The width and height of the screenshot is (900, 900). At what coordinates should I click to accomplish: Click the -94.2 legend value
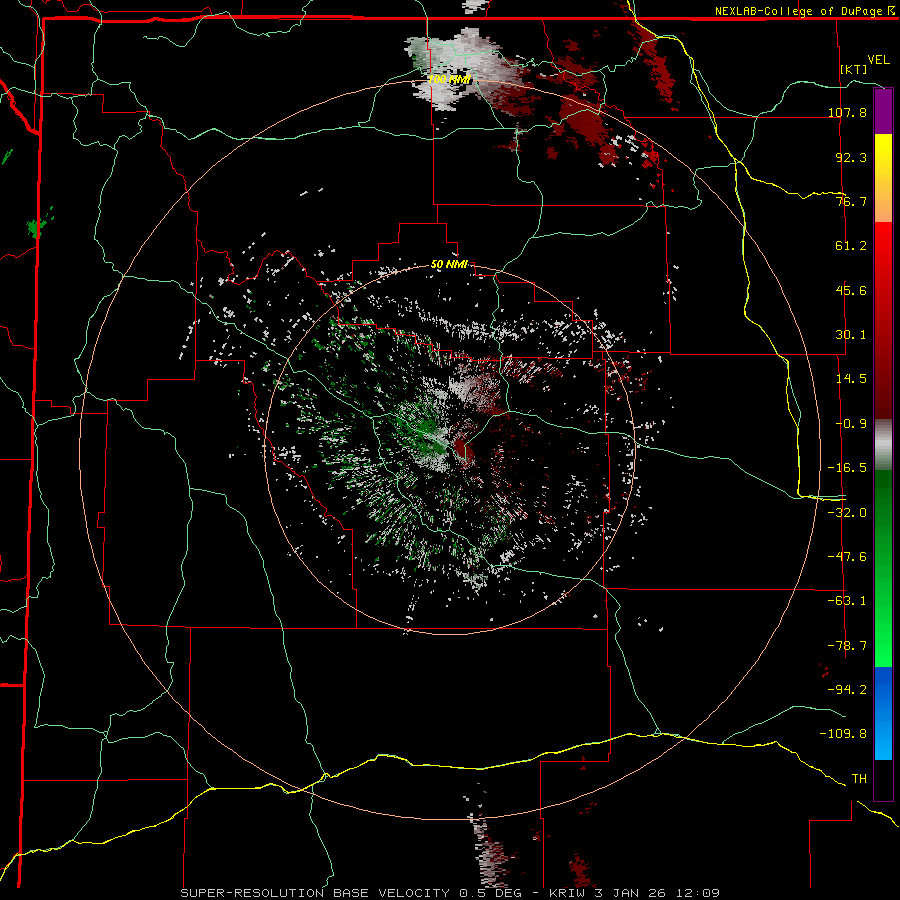coord(847,689)
